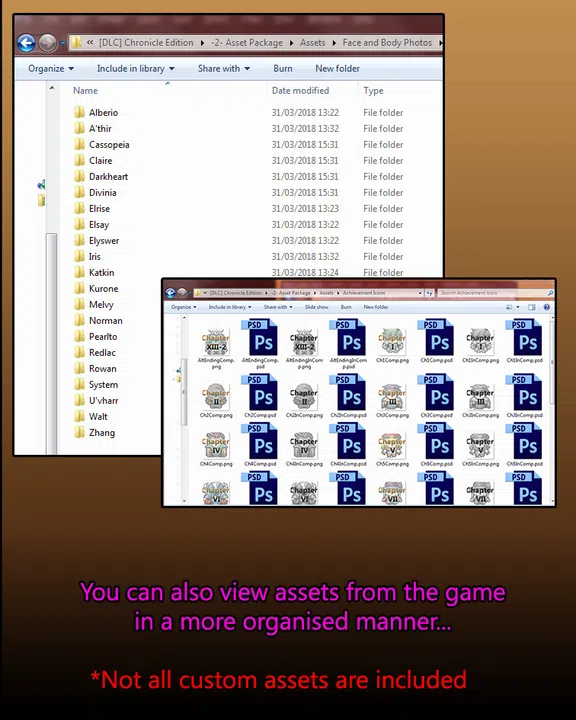Open Include in library dropdown in Face and Body window
The image size is (576, 720).
[136, 68]
